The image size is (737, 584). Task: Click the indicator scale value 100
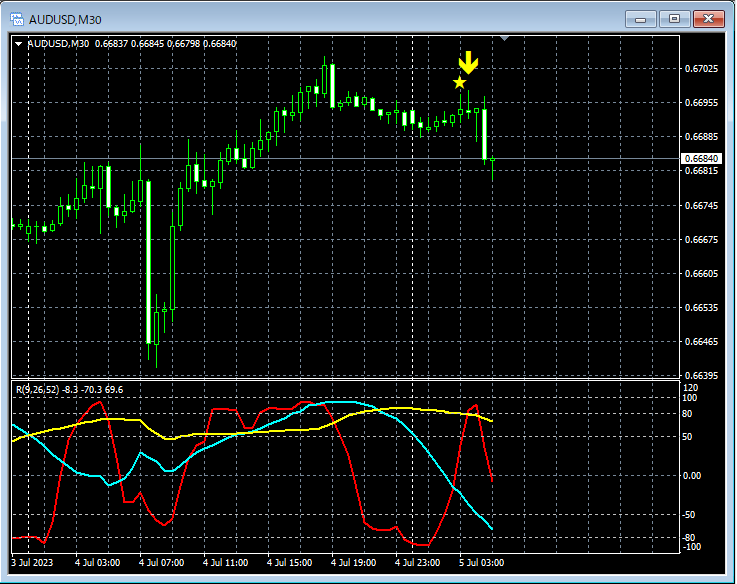[690, 398]
